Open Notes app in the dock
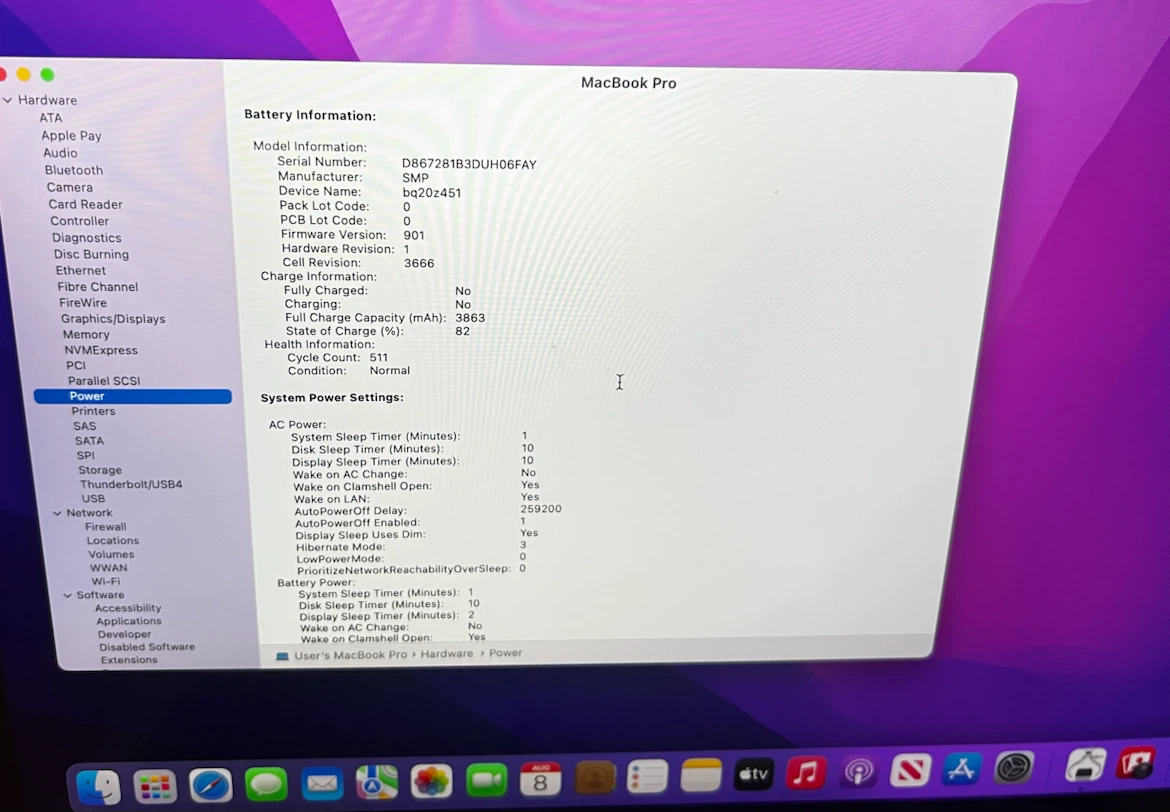 [x=701, y=775]
